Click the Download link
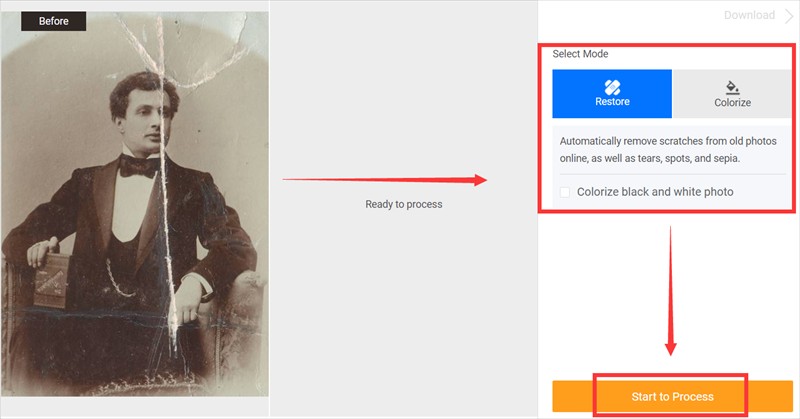The width and height of the screenshot is (800, 419). (749, 15)
